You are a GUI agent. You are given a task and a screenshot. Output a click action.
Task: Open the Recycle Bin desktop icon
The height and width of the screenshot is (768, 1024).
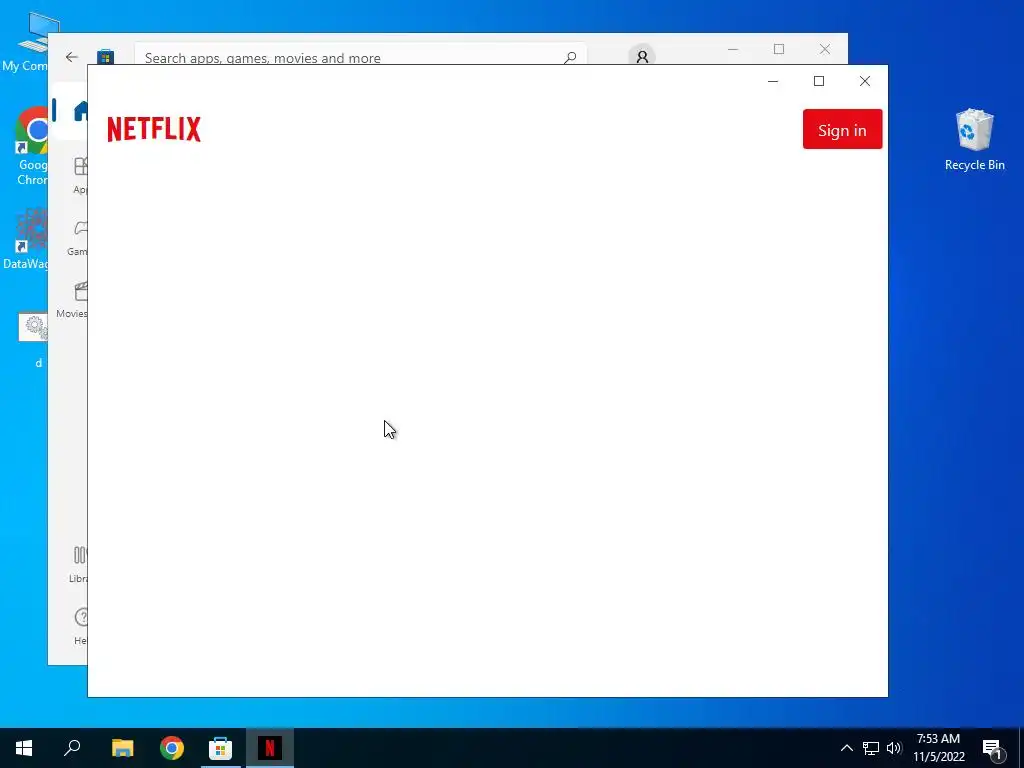coord(974,140)
